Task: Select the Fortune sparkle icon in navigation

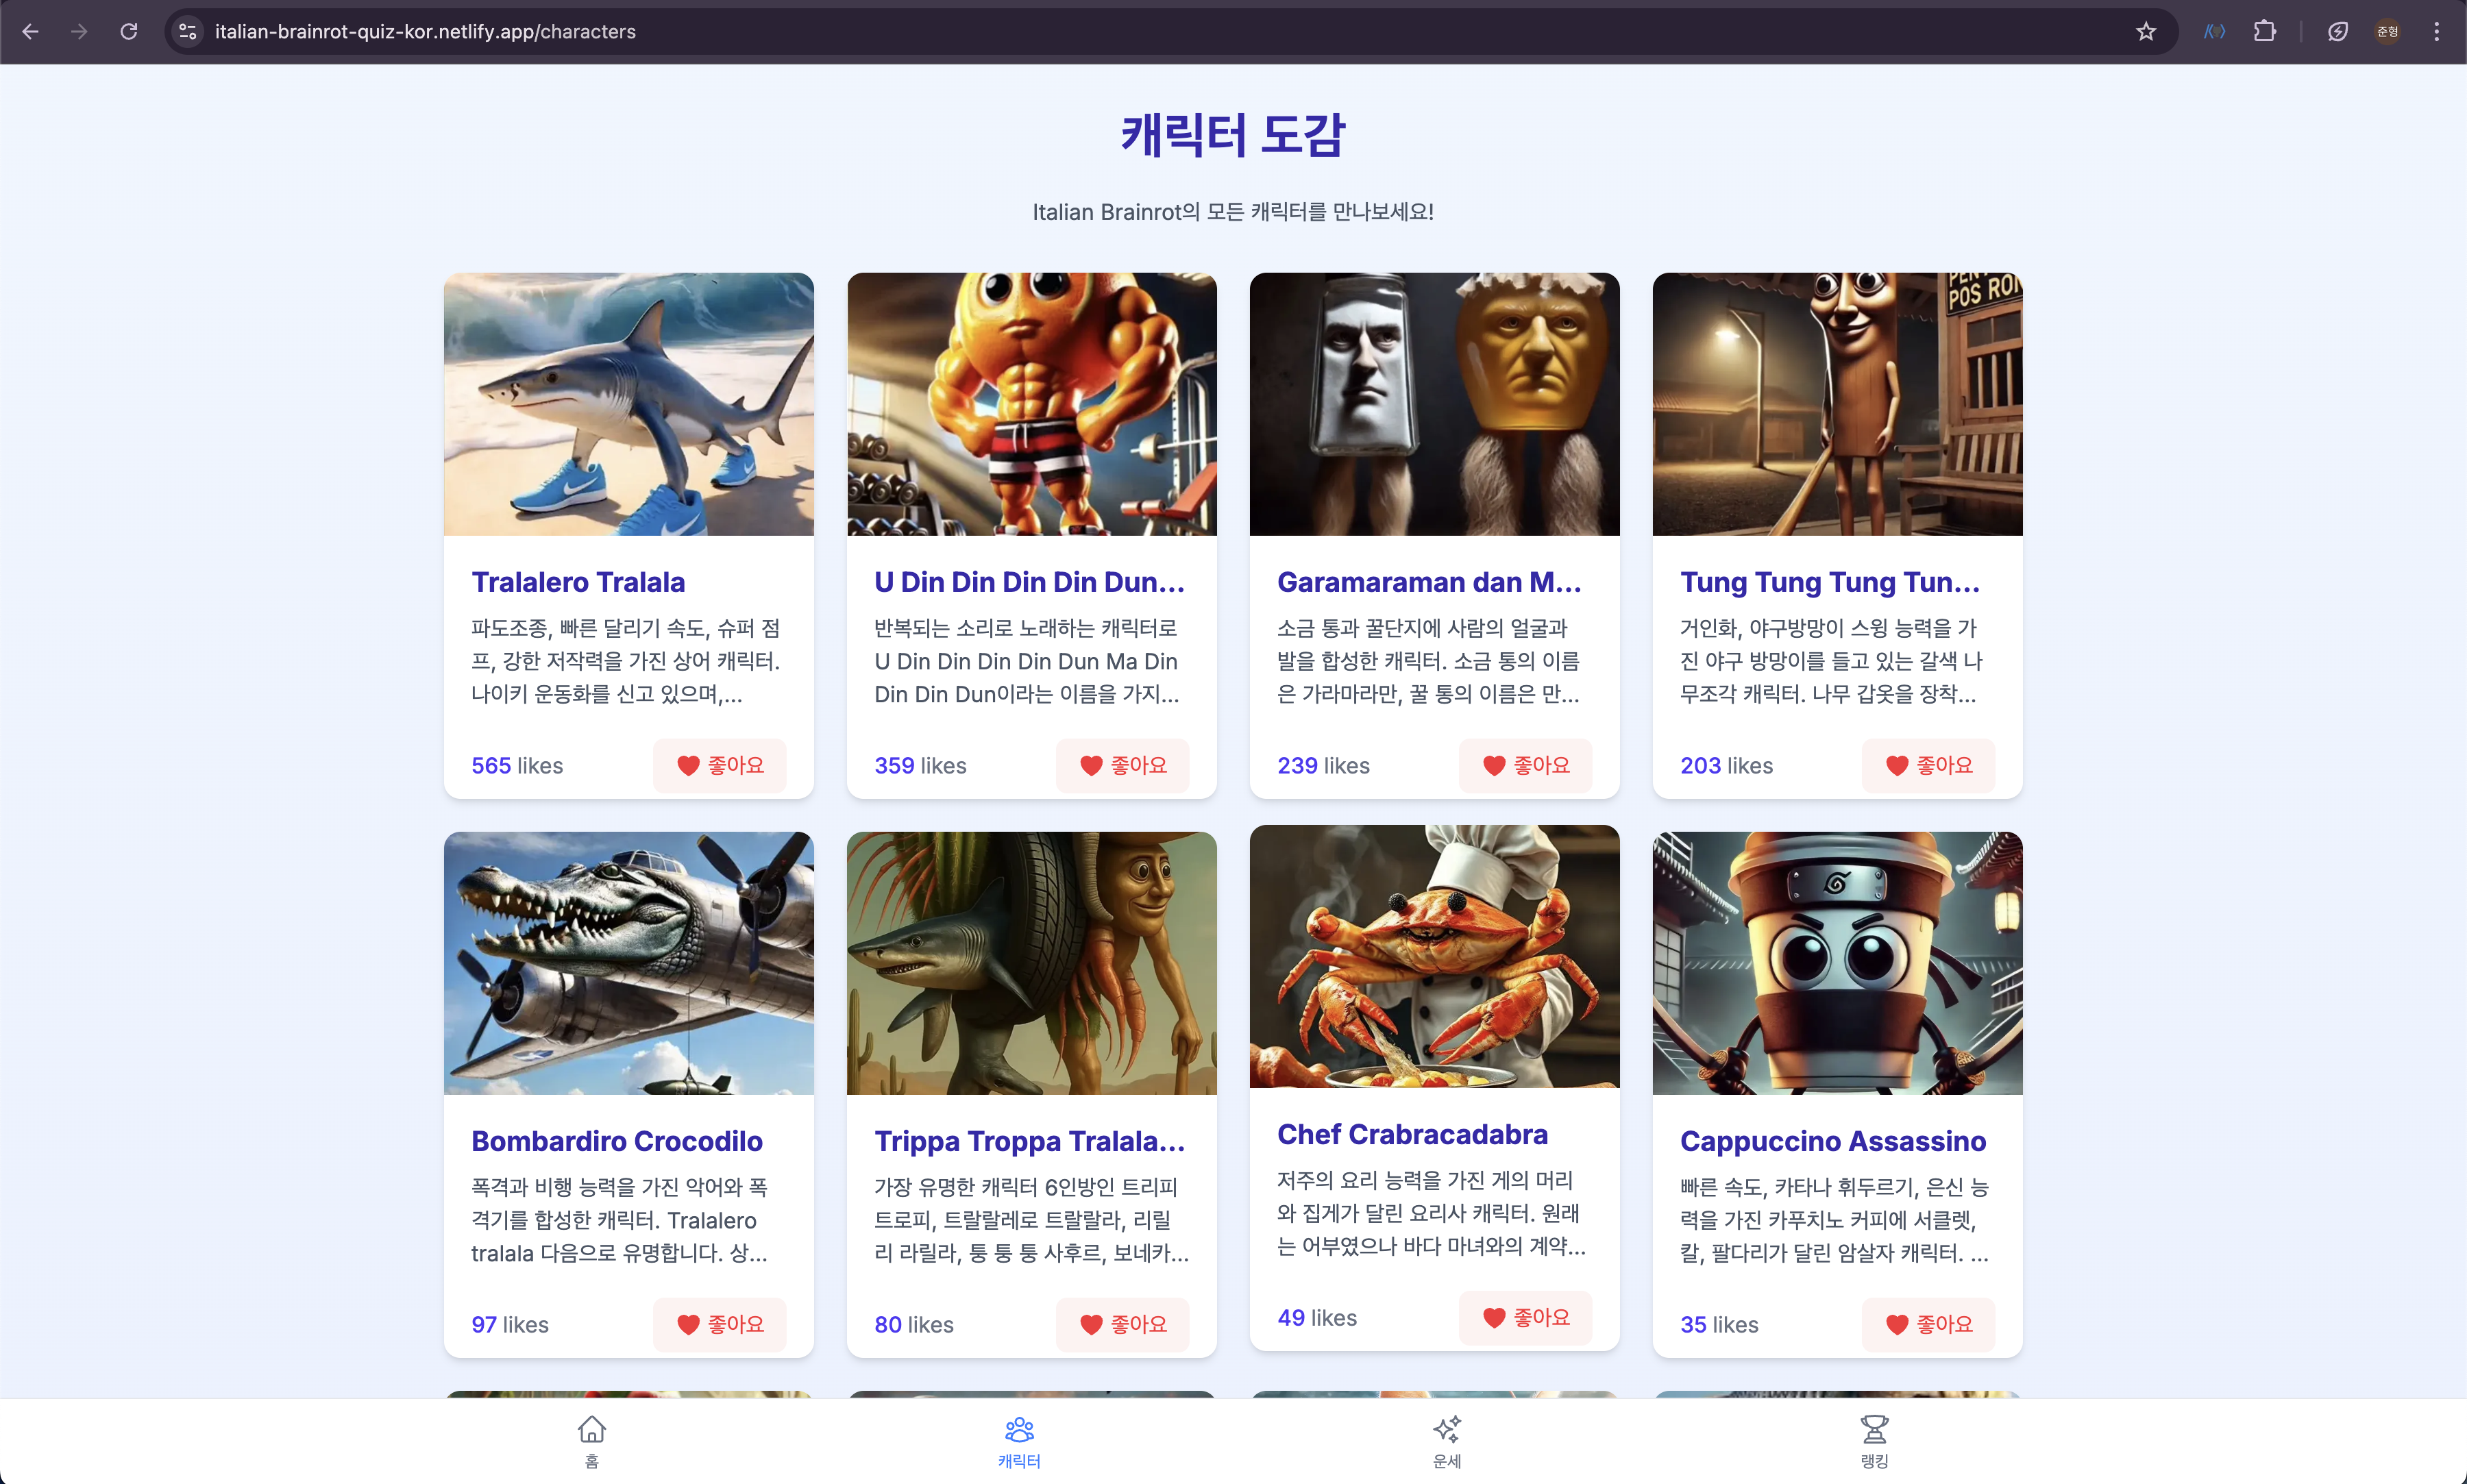Action: (x=1446, y=1440)
